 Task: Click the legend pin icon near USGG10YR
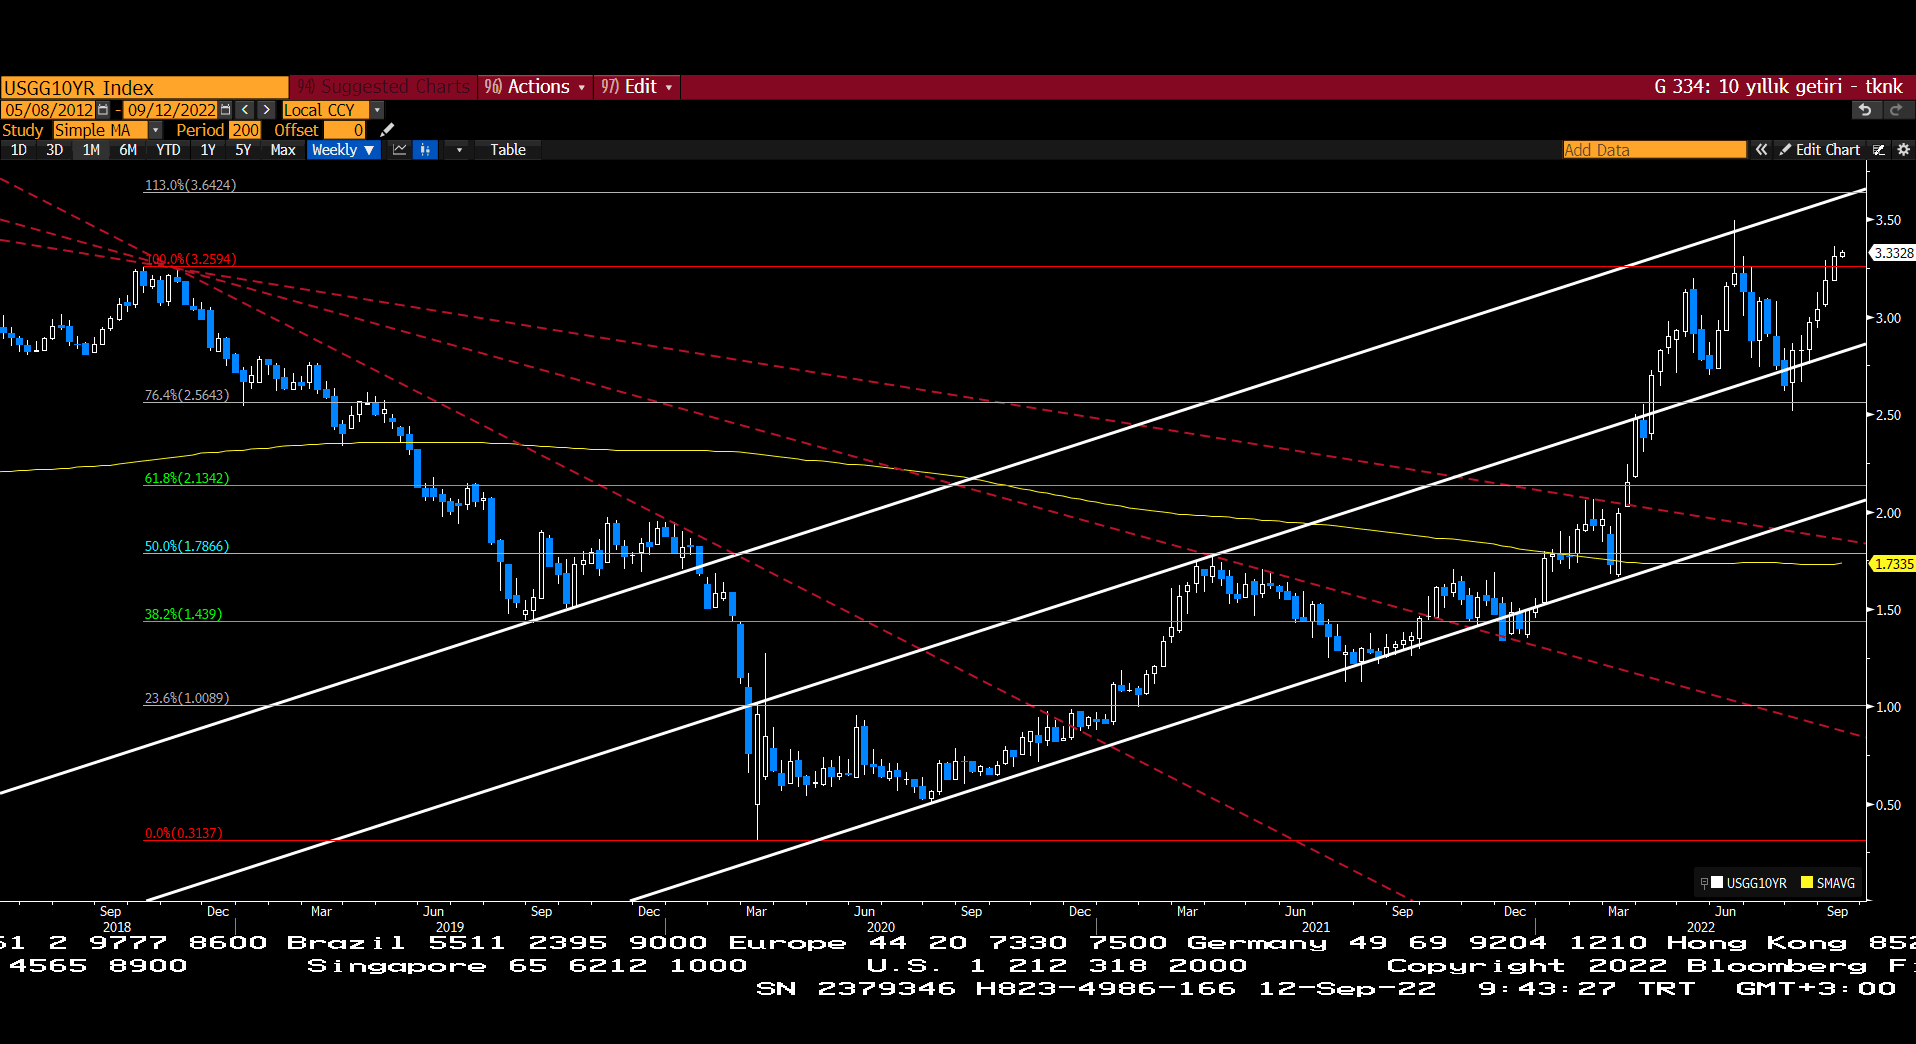1704,883
